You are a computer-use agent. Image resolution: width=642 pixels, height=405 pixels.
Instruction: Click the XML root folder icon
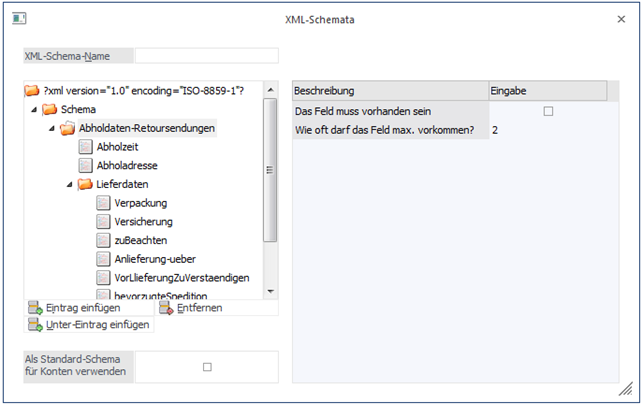pyautogui.click(x=32, y=91)
